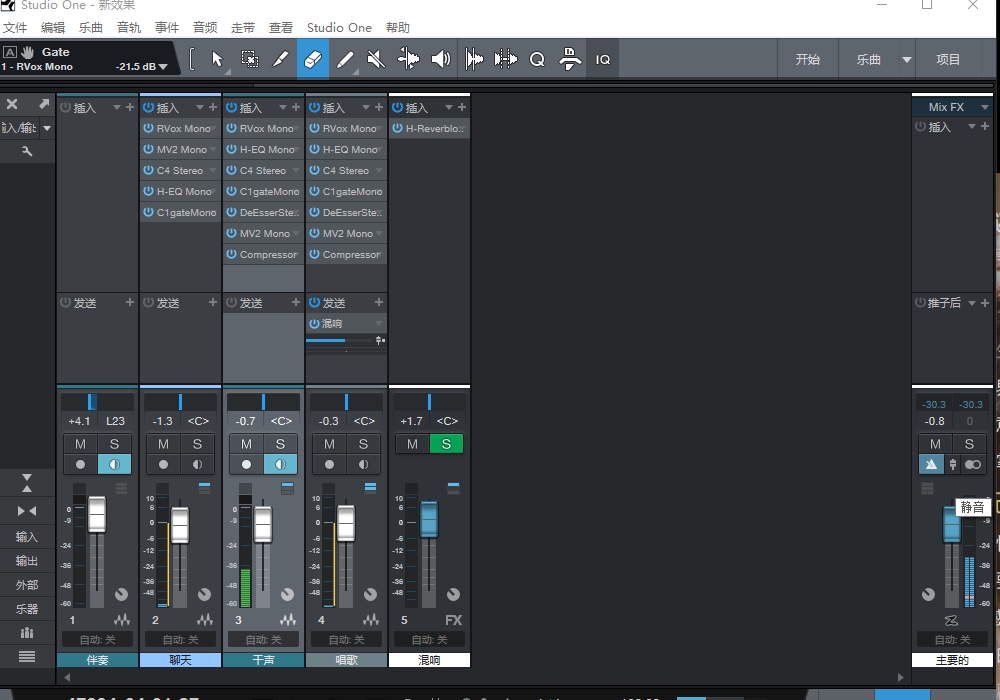Select the Arrow tool in toolbar
The image size is (1000, 700).
click(x=217, y=59)
